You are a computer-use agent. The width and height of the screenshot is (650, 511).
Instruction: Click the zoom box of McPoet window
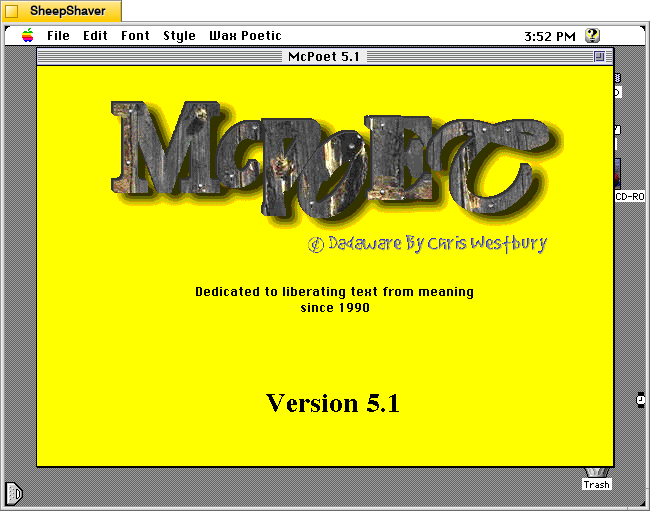click(599, 56)
